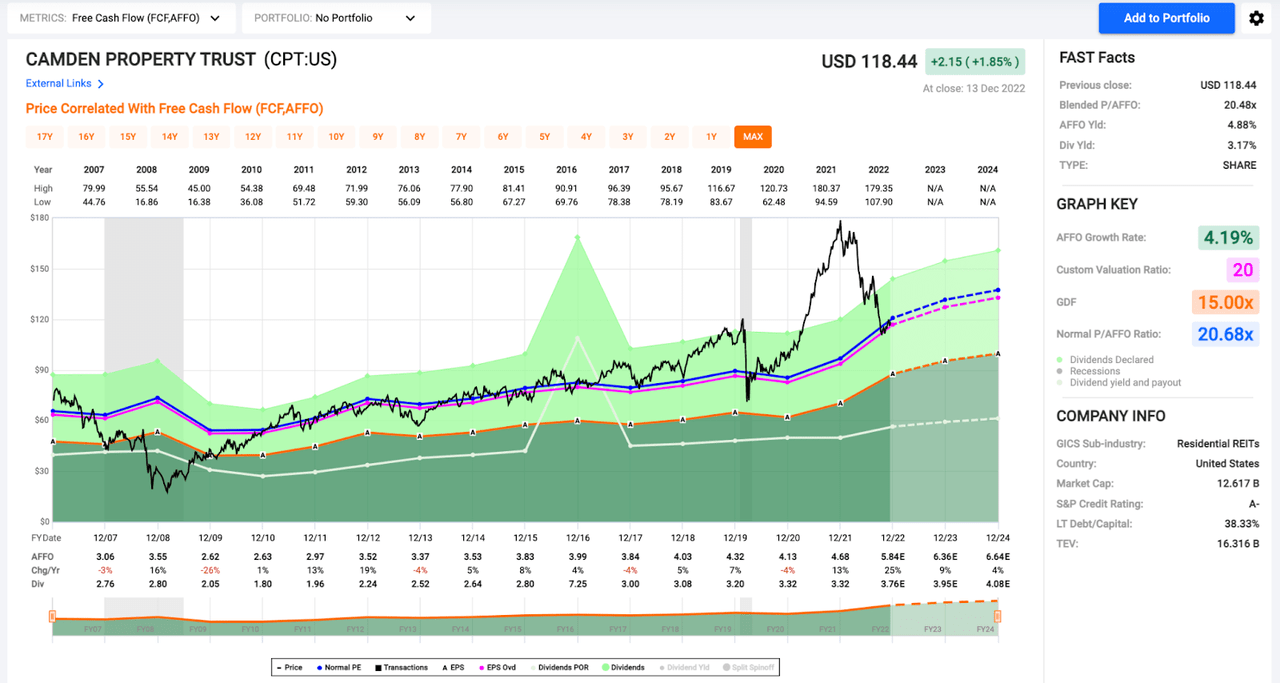Viewport: 1280px width, 683px height.
Task: Open the settings gear icon
Action: (x=1257, y=18)
